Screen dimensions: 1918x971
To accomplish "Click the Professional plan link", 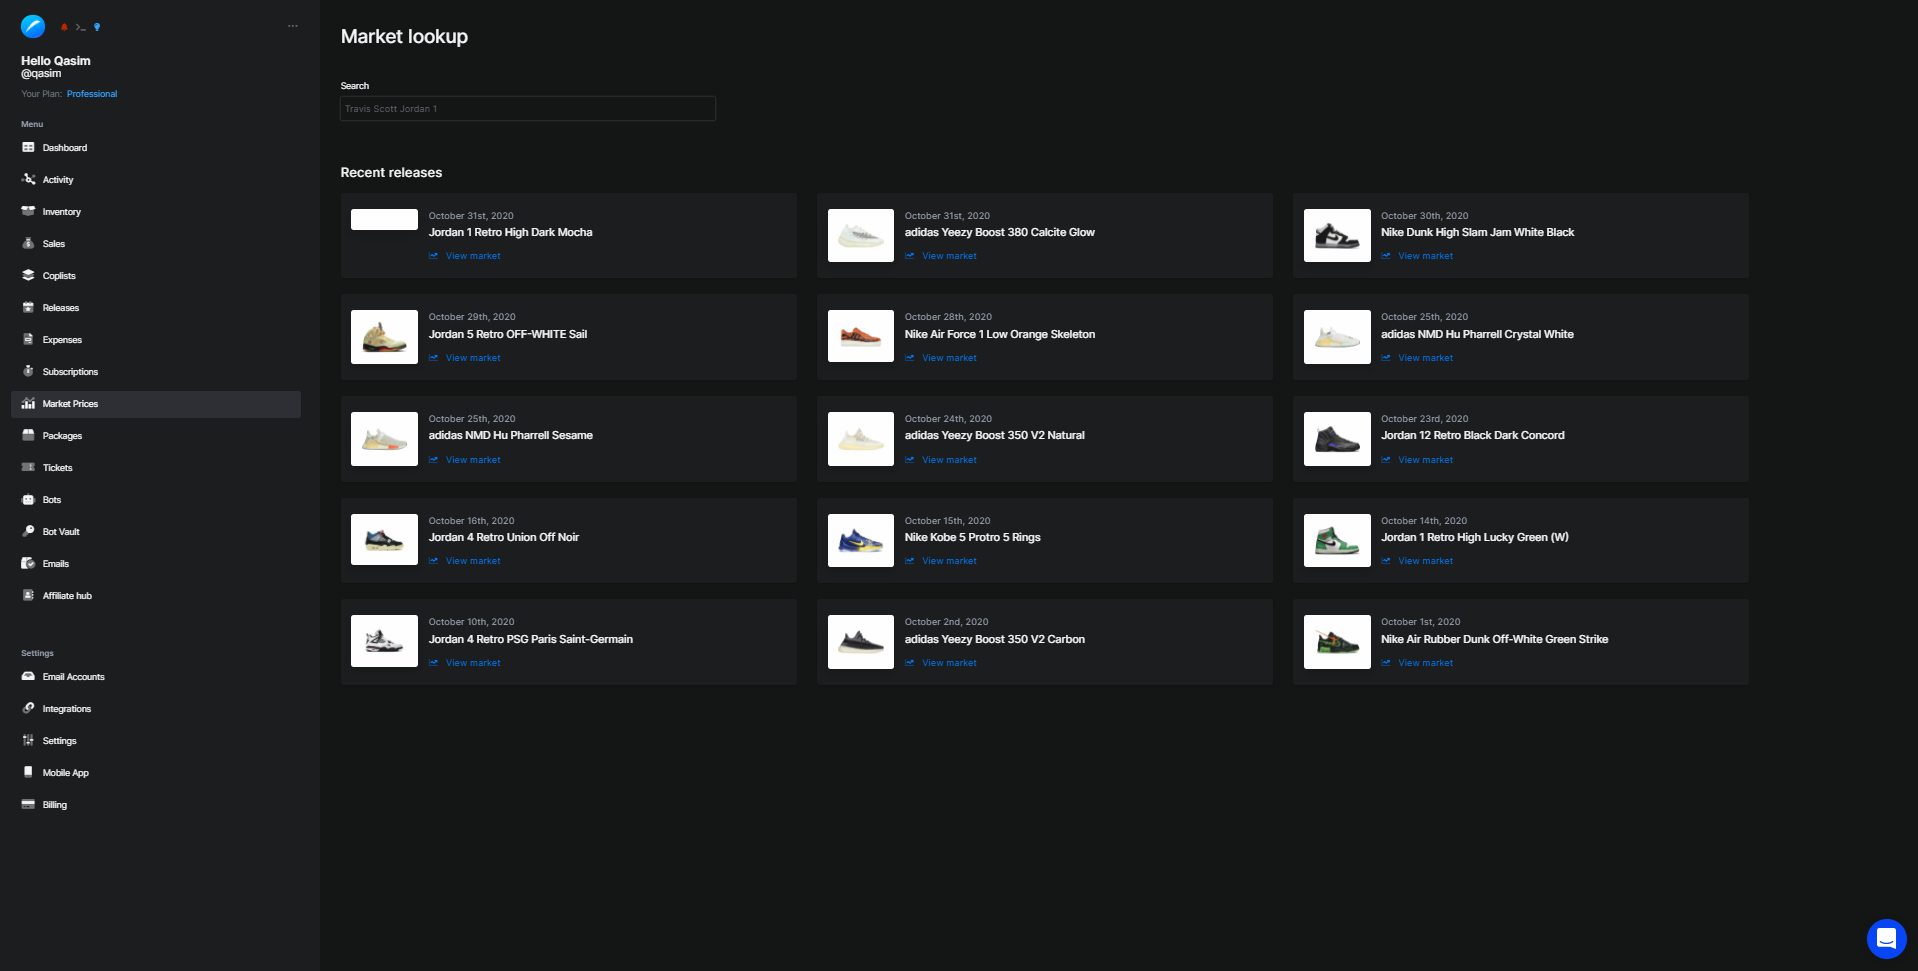I will coord(92,94).
